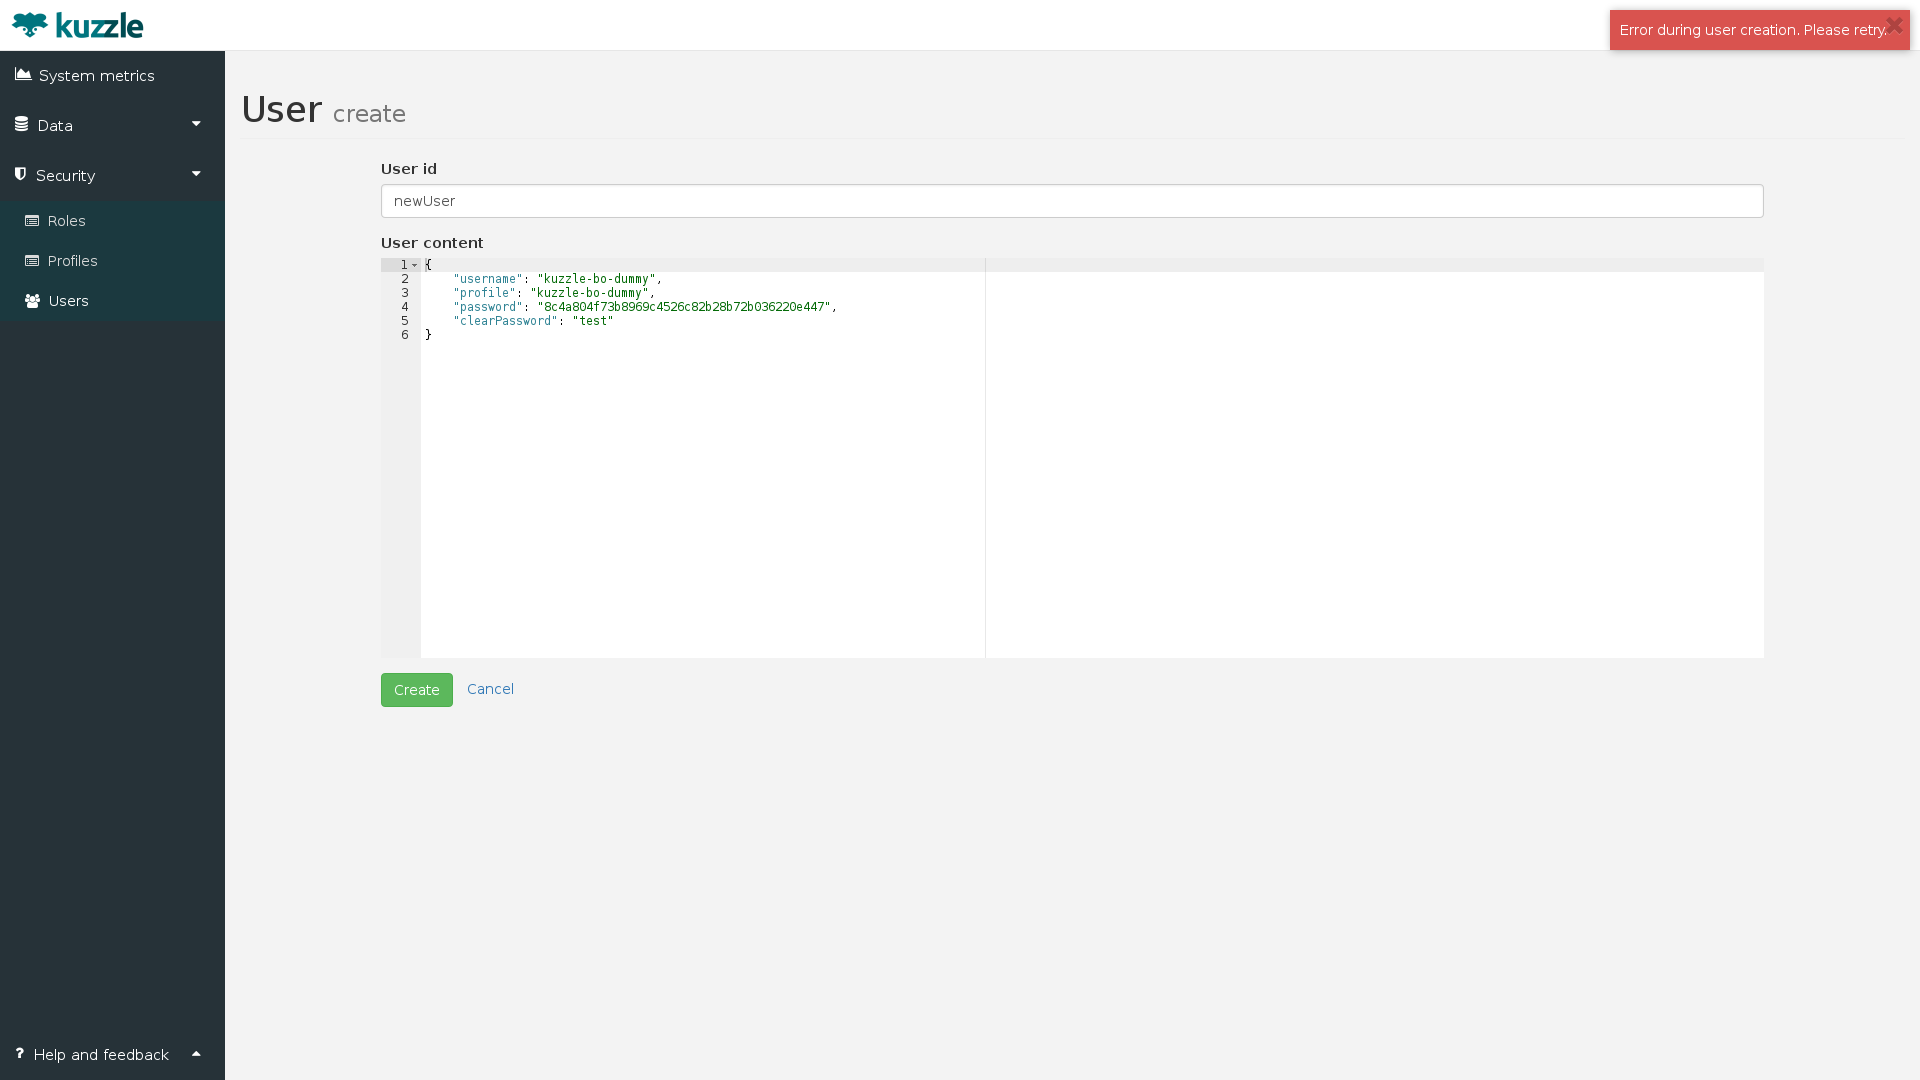Click the green Create button
Viewport: 1920px width, 1080px height.
pyautogui.click(x=417, y=690)
